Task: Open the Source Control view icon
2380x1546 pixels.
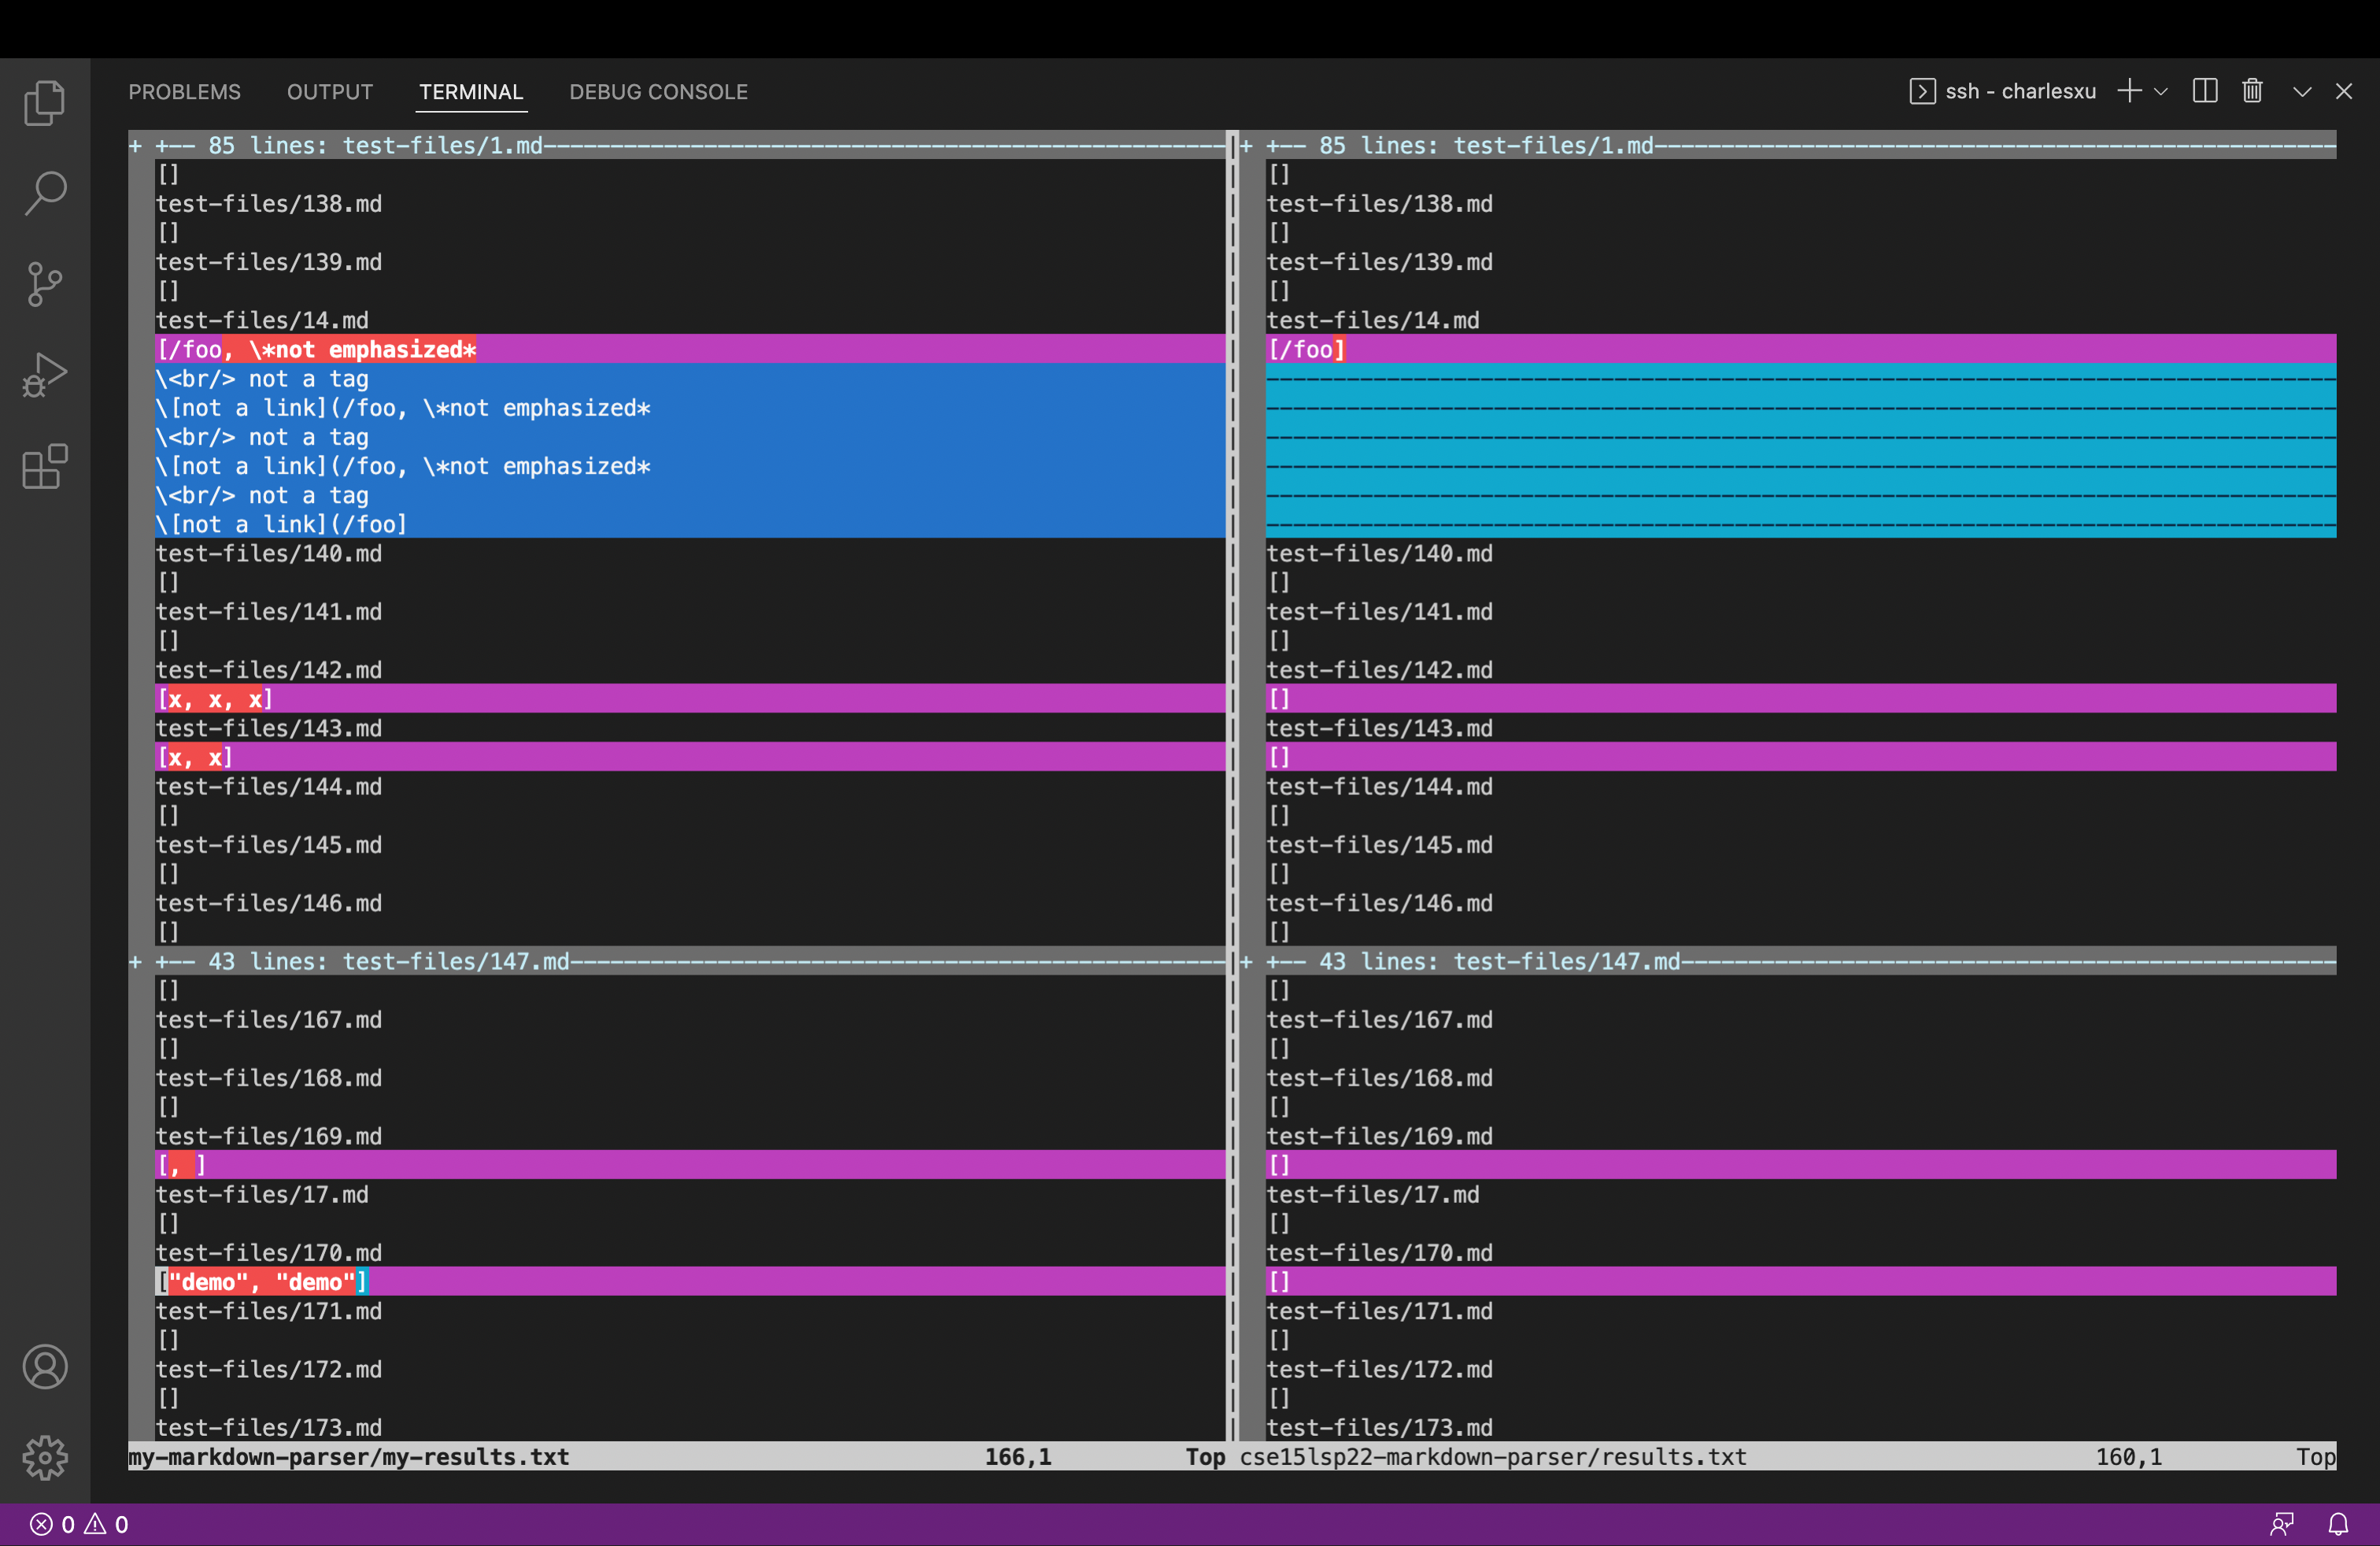Action: coord(45,284)
